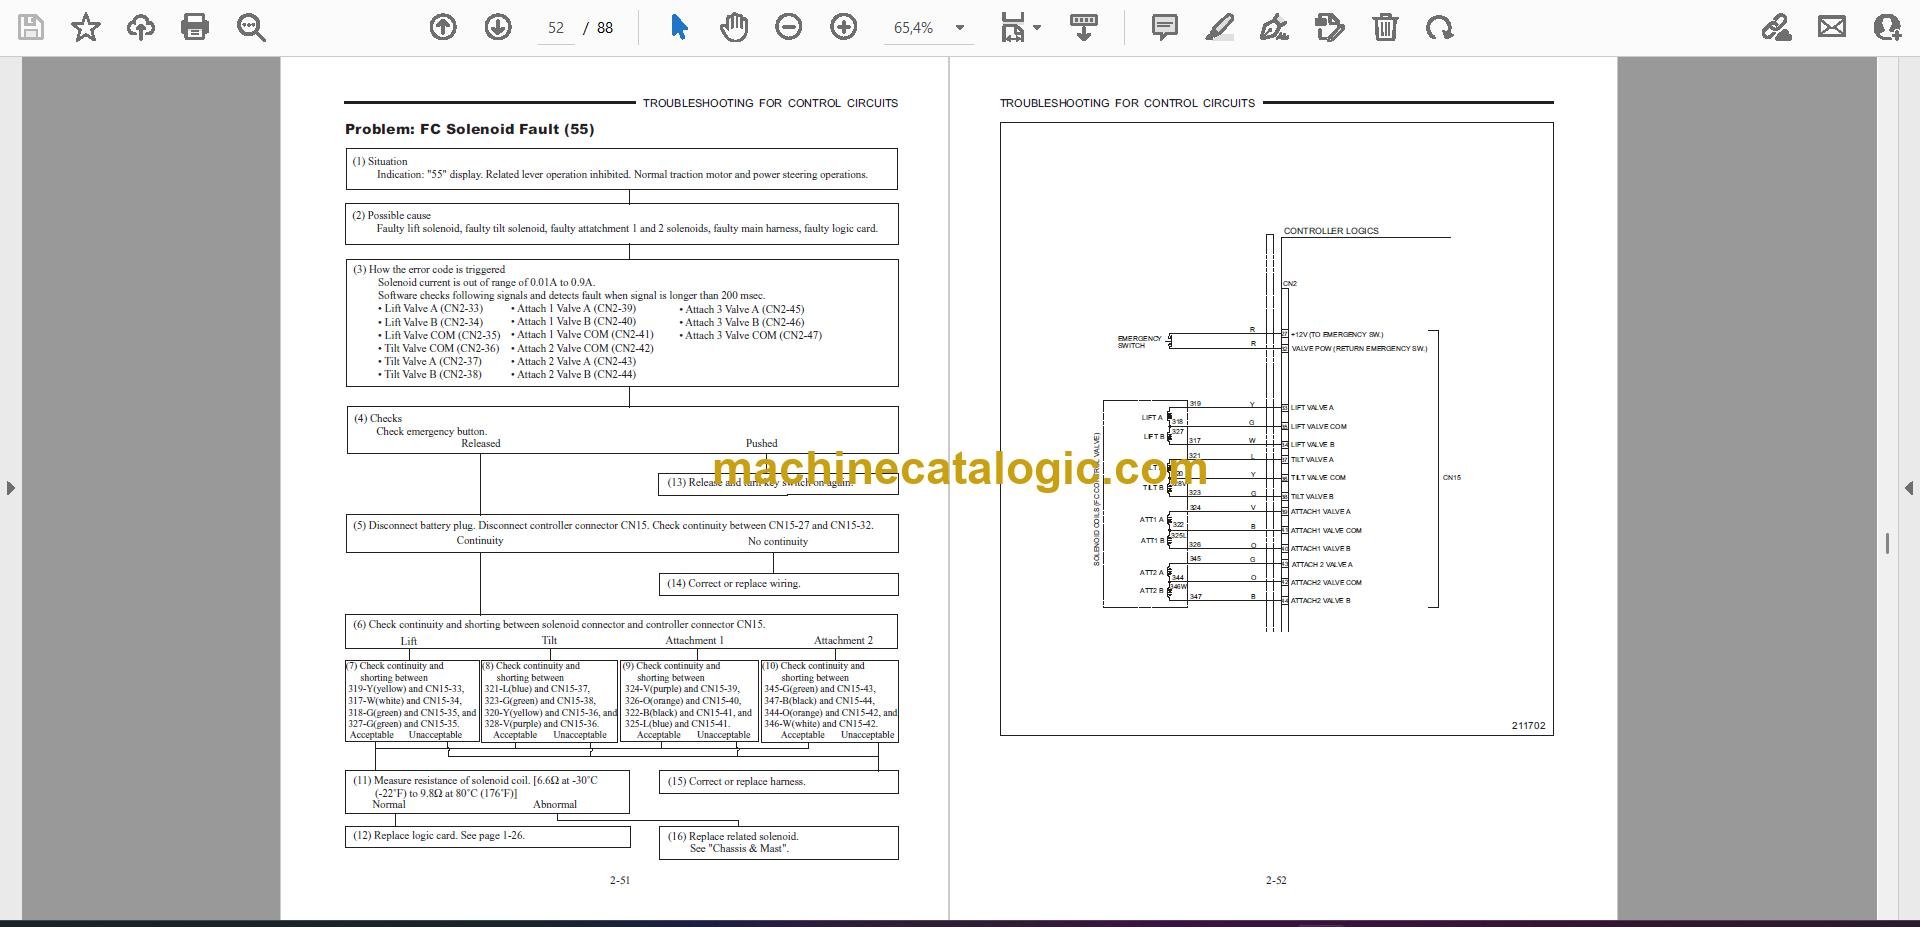The image size is (1920, 927).
Task: Send the file by email
Action: [1832, 27]
